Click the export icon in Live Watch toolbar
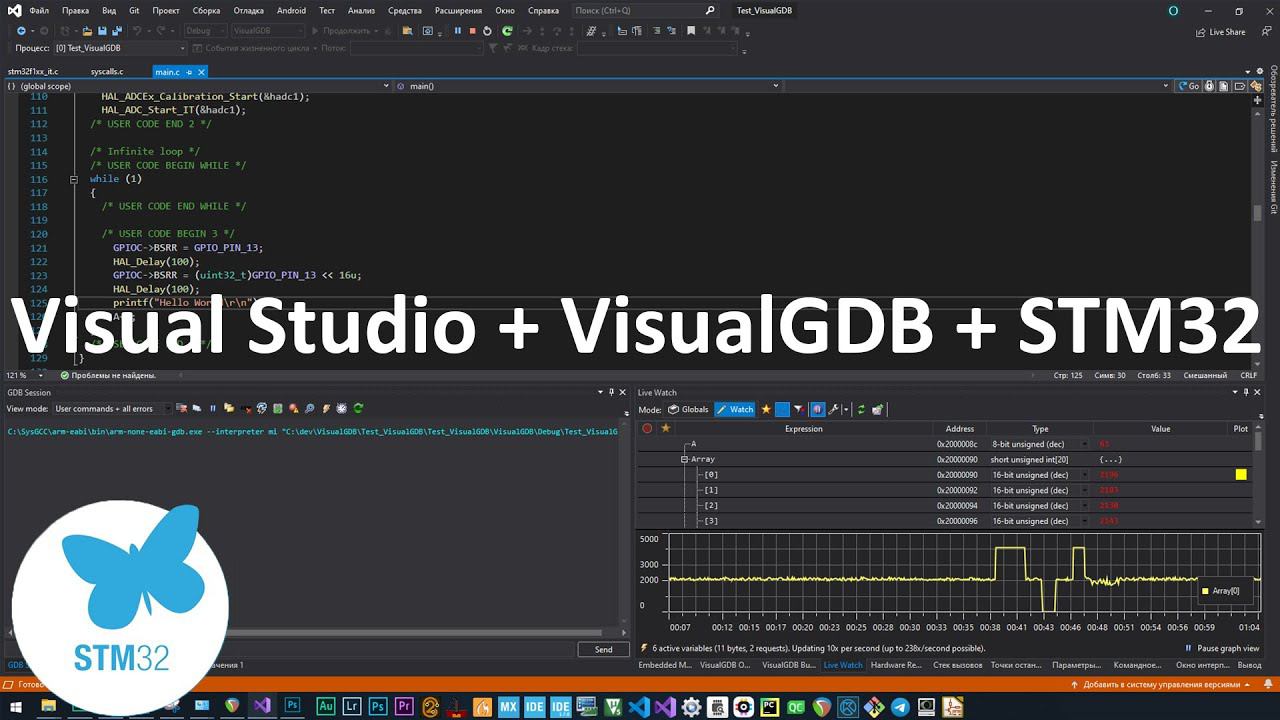Image resolution: width=1280 pixels, height=720 pixels. [877, 409]
